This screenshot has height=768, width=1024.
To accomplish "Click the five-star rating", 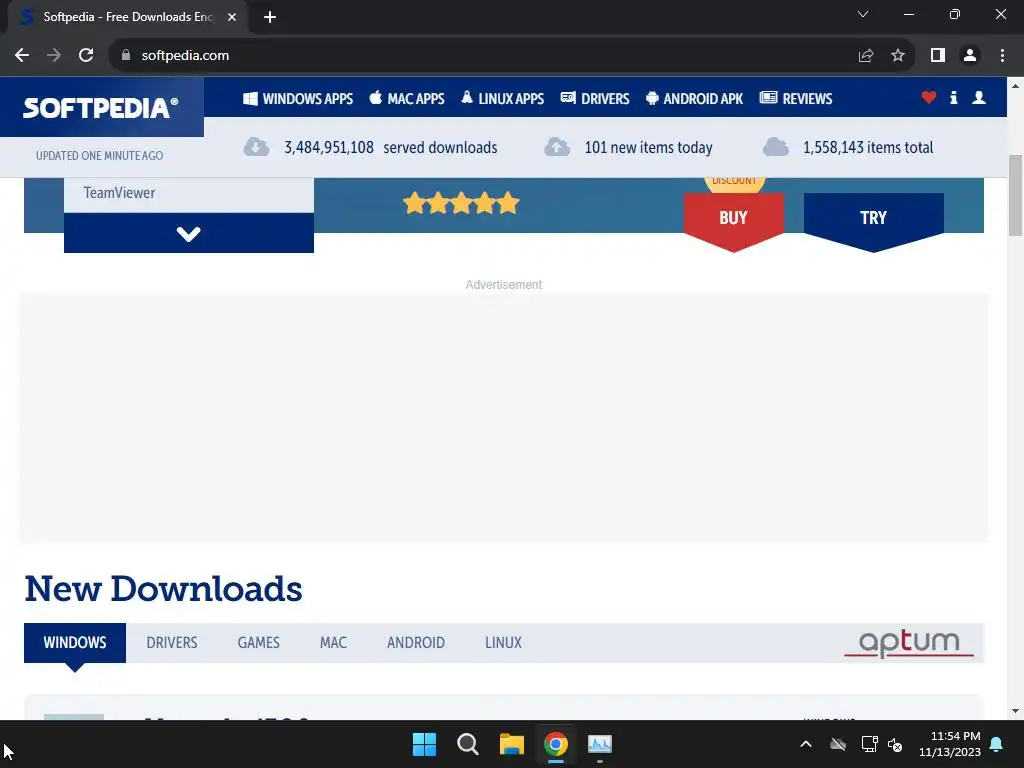I will tap(461, 204).
